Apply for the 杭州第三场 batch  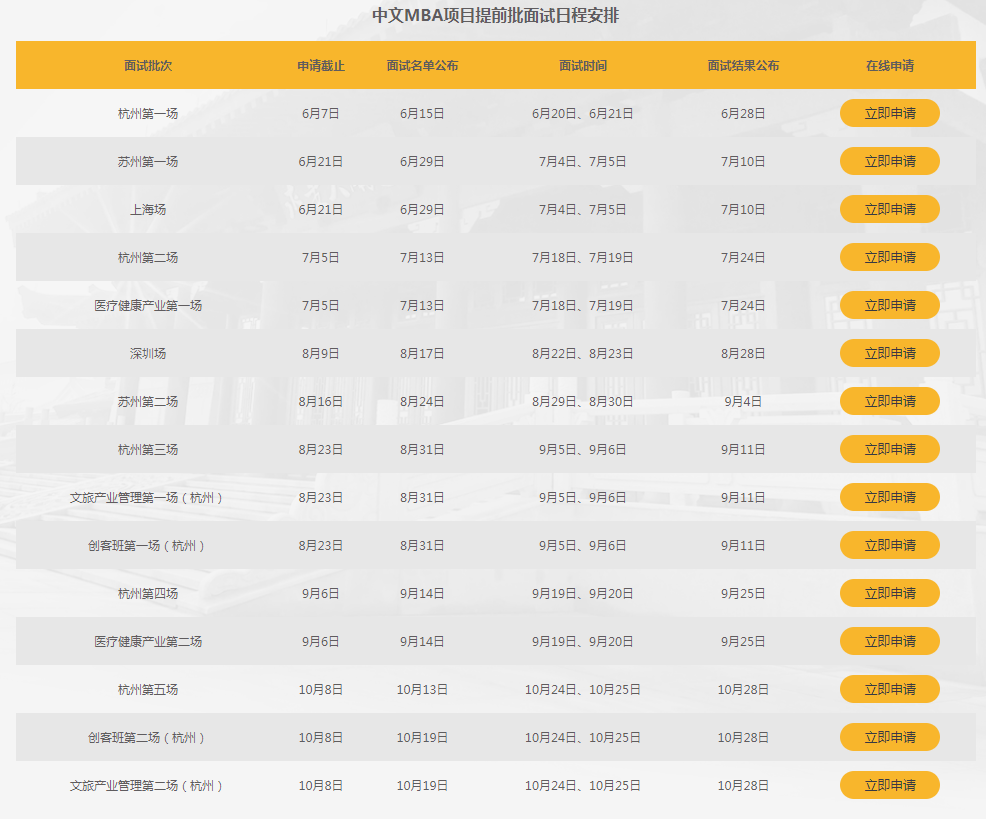point(889,449)
